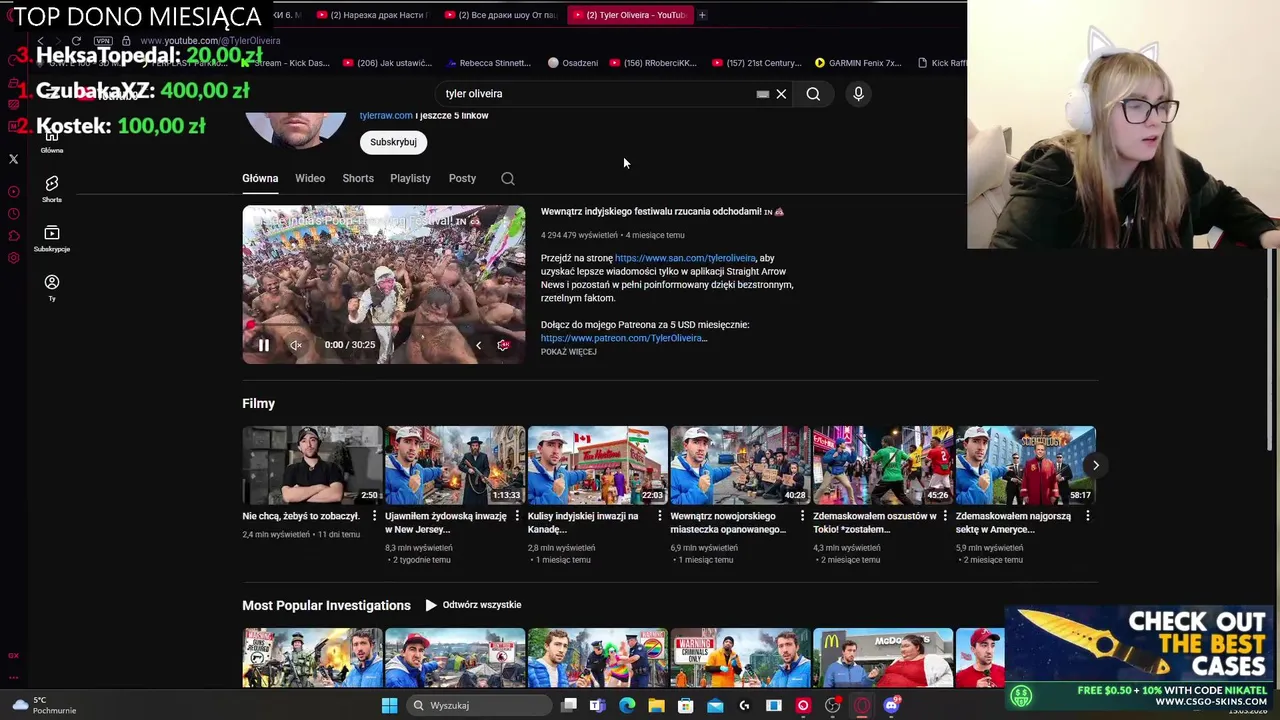Screen dimensions: 1280x720
Task: Open the 45:26 Tokio video thumbnail
Action: point(883,465)
